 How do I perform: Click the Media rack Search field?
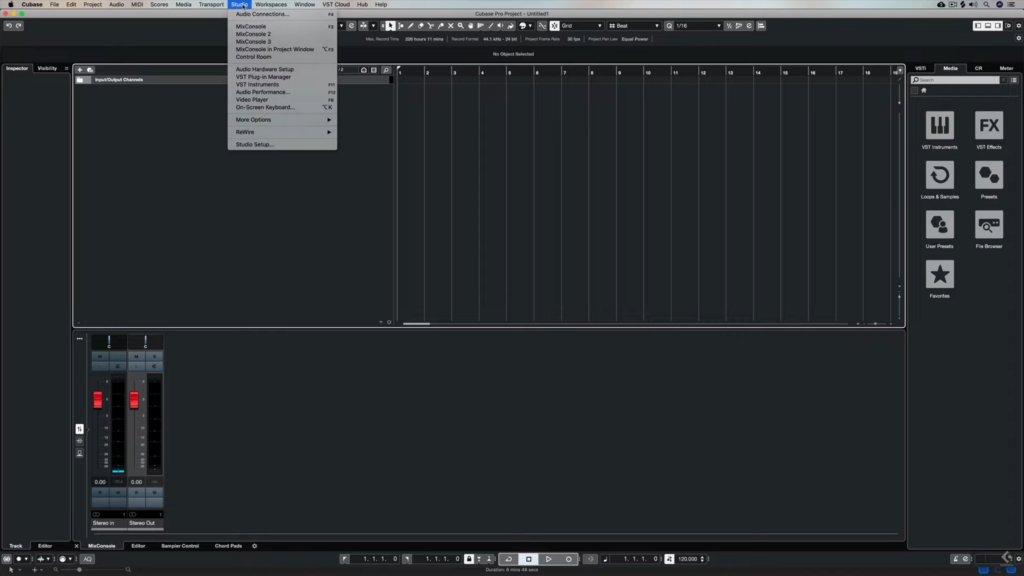[955, 80]
